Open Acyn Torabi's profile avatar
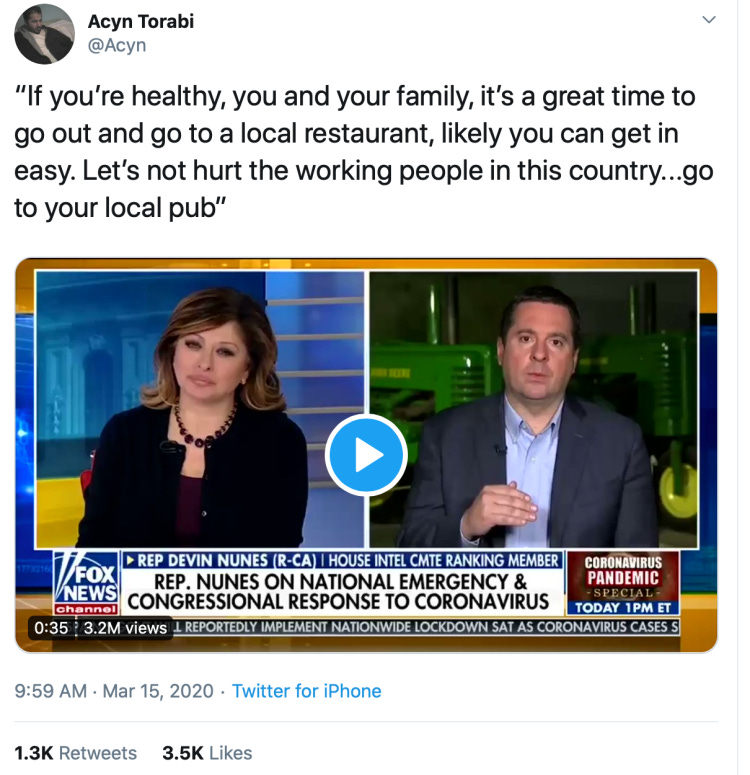Screen dimensions: 750x775 44,34
